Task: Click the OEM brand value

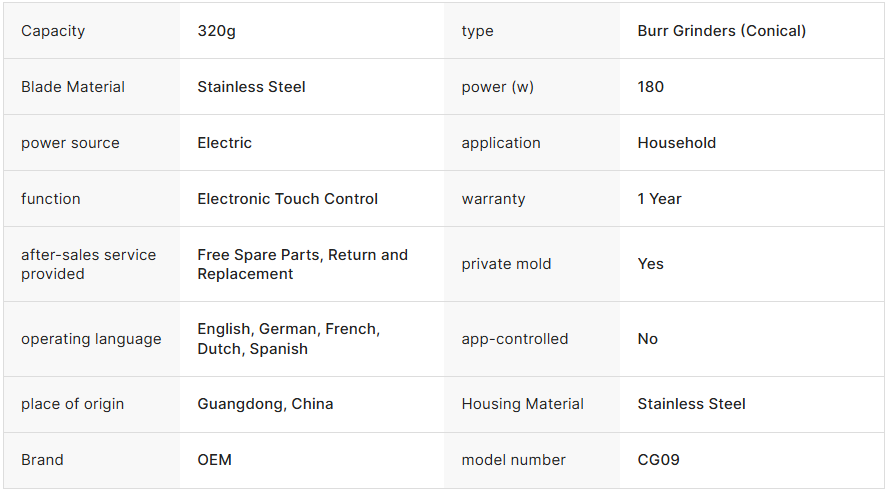Action: point(214,460)
